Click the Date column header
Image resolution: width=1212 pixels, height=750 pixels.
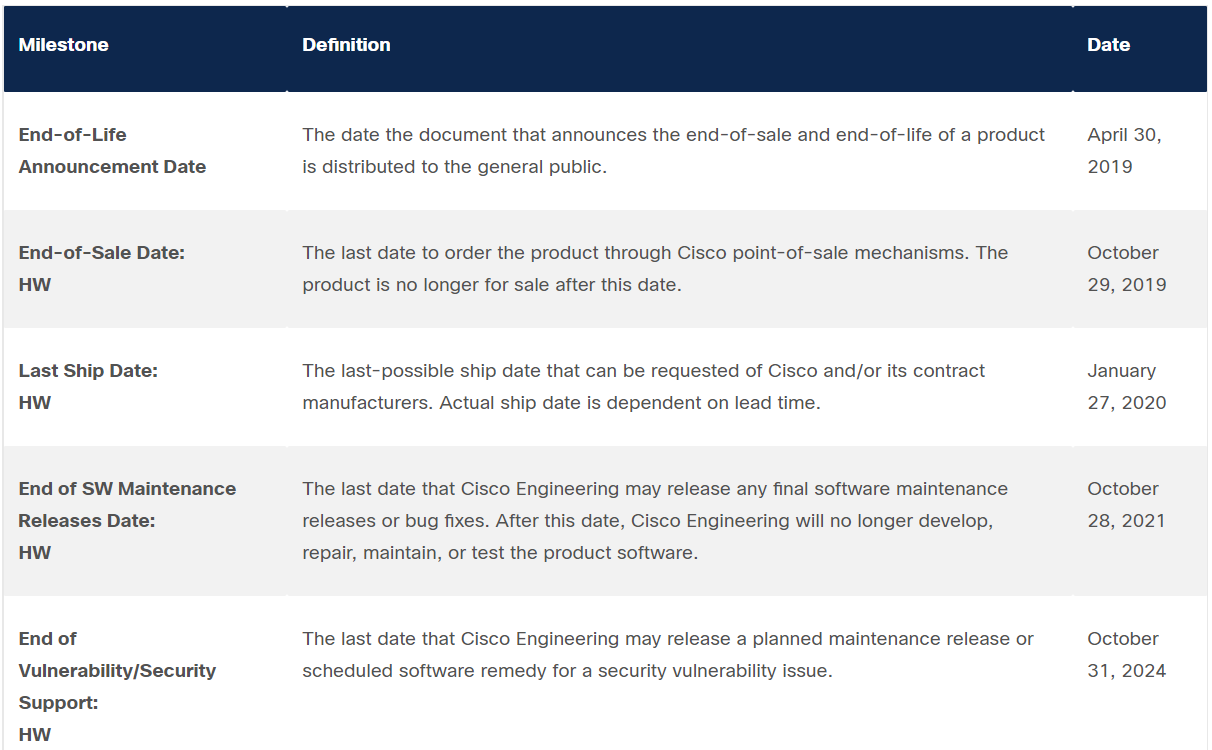(1109, 45)
